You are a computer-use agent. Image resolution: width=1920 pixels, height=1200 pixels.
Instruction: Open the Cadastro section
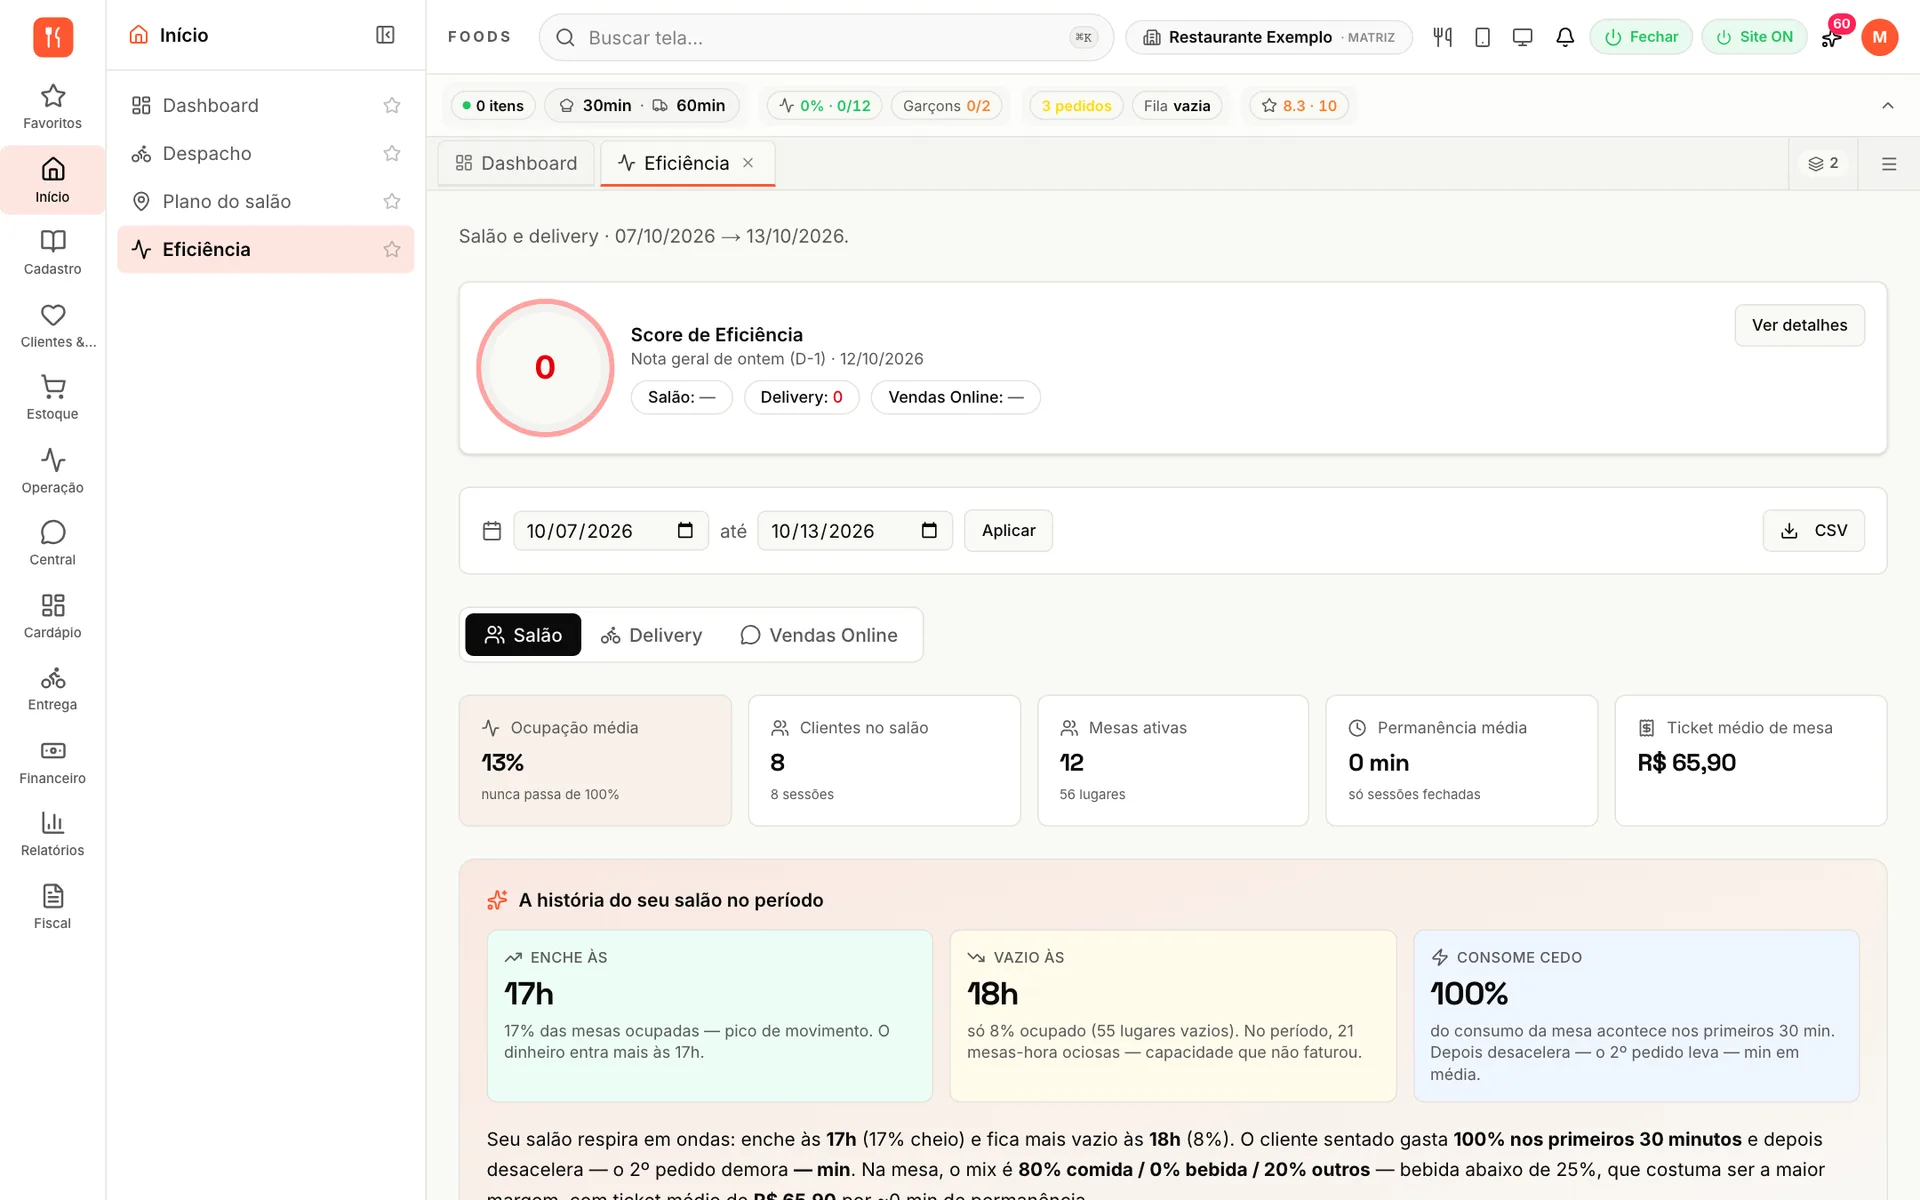click(x=52, y=253)
